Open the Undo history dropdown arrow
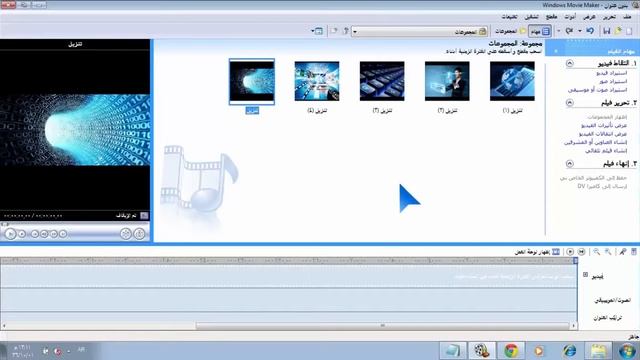640x360 pixels. tap(580, 31)
